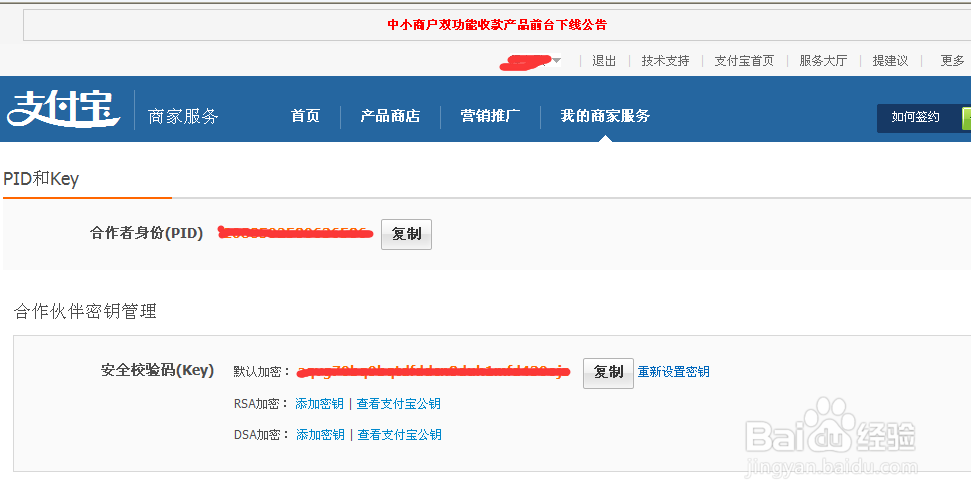
Task: Select 我的商家服务 navigation tab
Action: [x=605, y=116]
